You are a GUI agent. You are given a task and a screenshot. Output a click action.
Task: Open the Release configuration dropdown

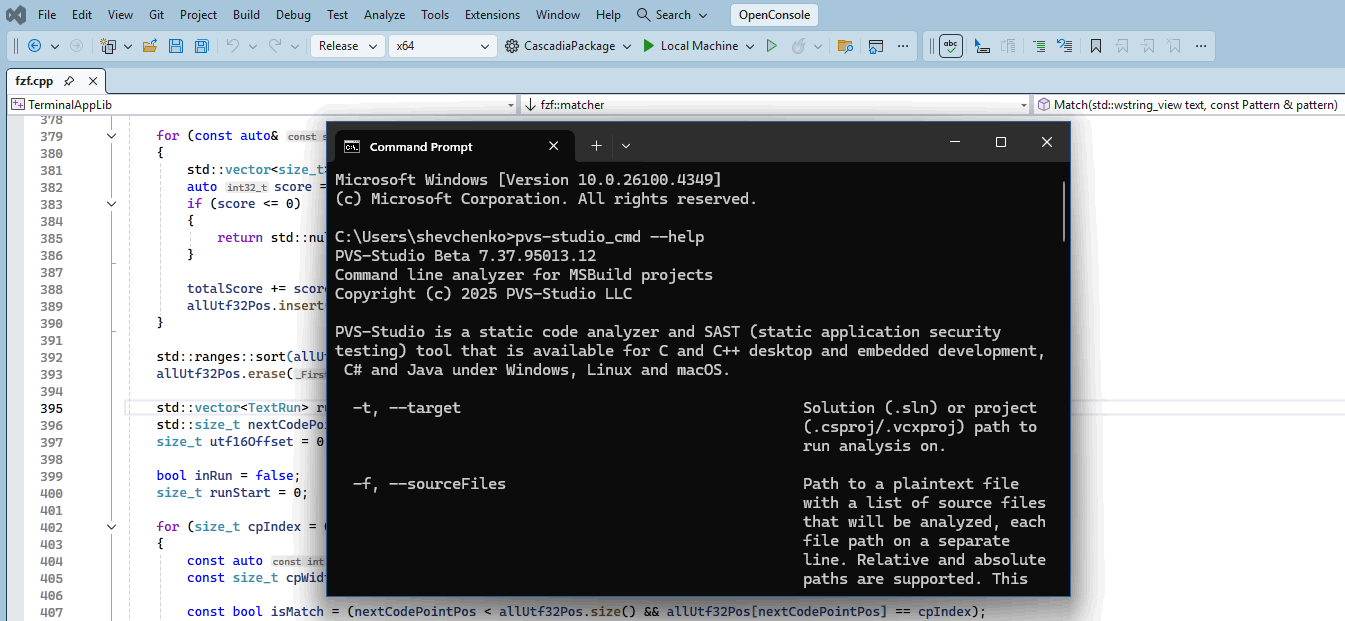tap(347, 45)
